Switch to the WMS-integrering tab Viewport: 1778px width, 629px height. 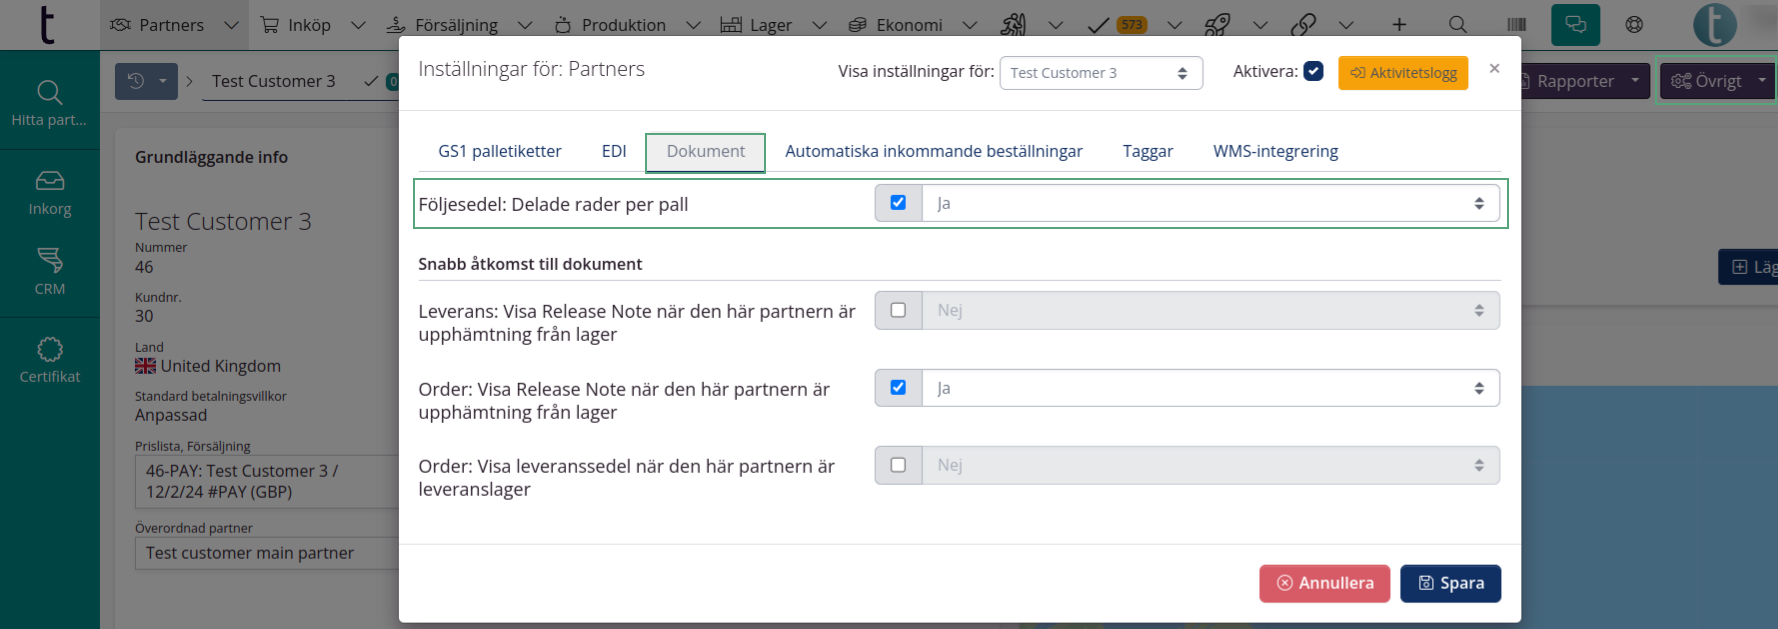pos(1275,151)
